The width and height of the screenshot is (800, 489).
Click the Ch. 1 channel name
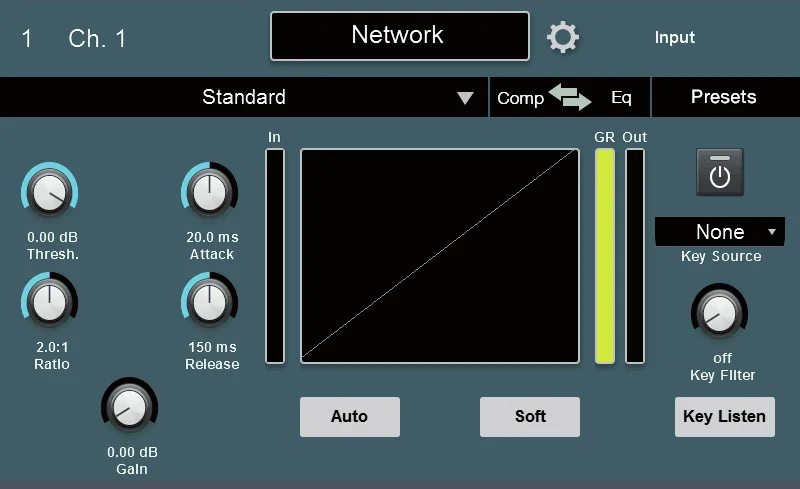coord(97,39)
